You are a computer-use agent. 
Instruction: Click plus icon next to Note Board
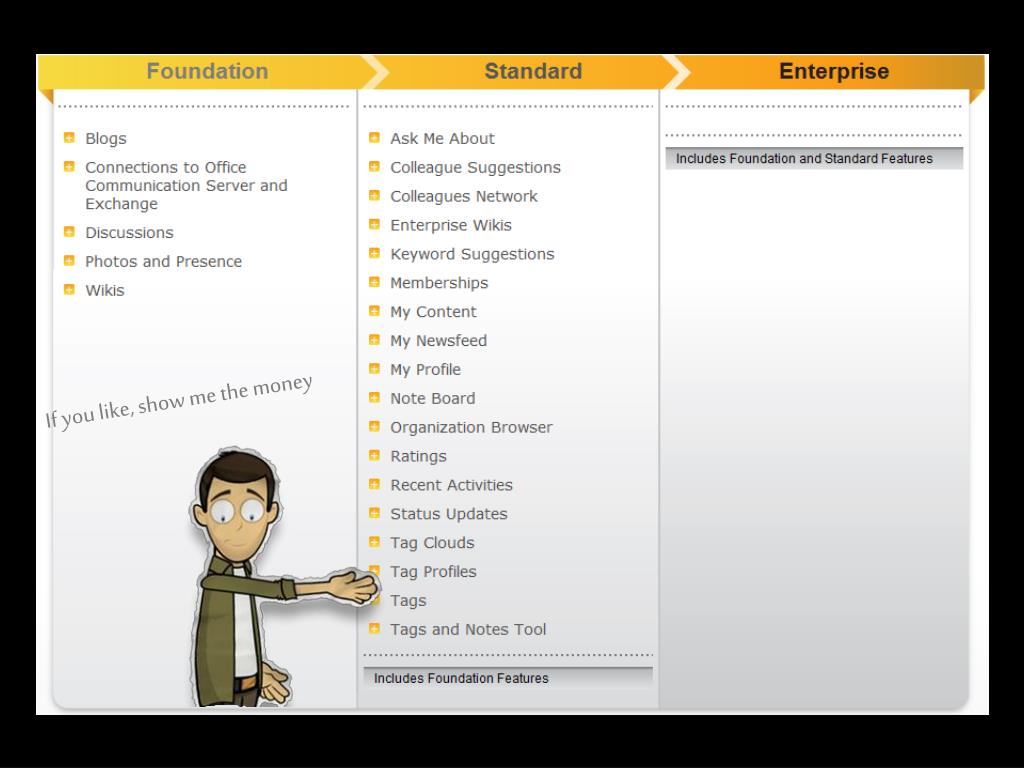tap(374, 397)
